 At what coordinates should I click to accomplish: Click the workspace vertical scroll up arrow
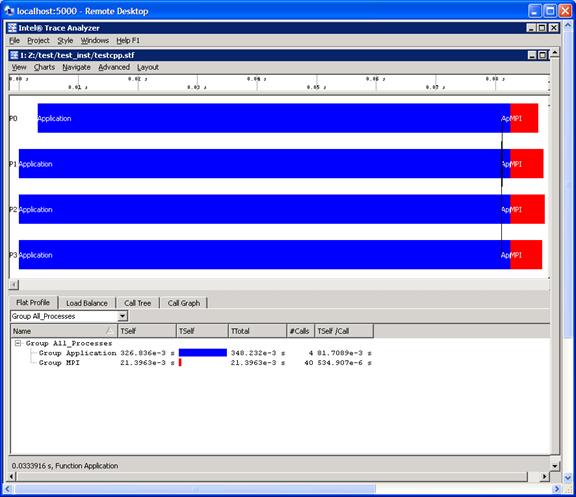point(555,53)
